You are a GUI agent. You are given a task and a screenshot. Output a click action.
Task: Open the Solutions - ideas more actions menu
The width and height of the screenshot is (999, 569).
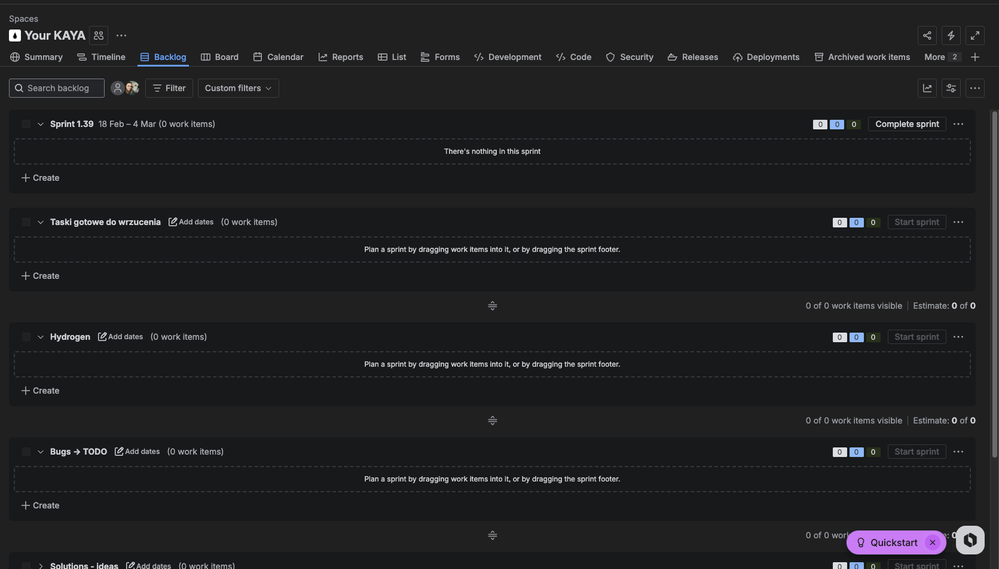(x=958, y=565)
